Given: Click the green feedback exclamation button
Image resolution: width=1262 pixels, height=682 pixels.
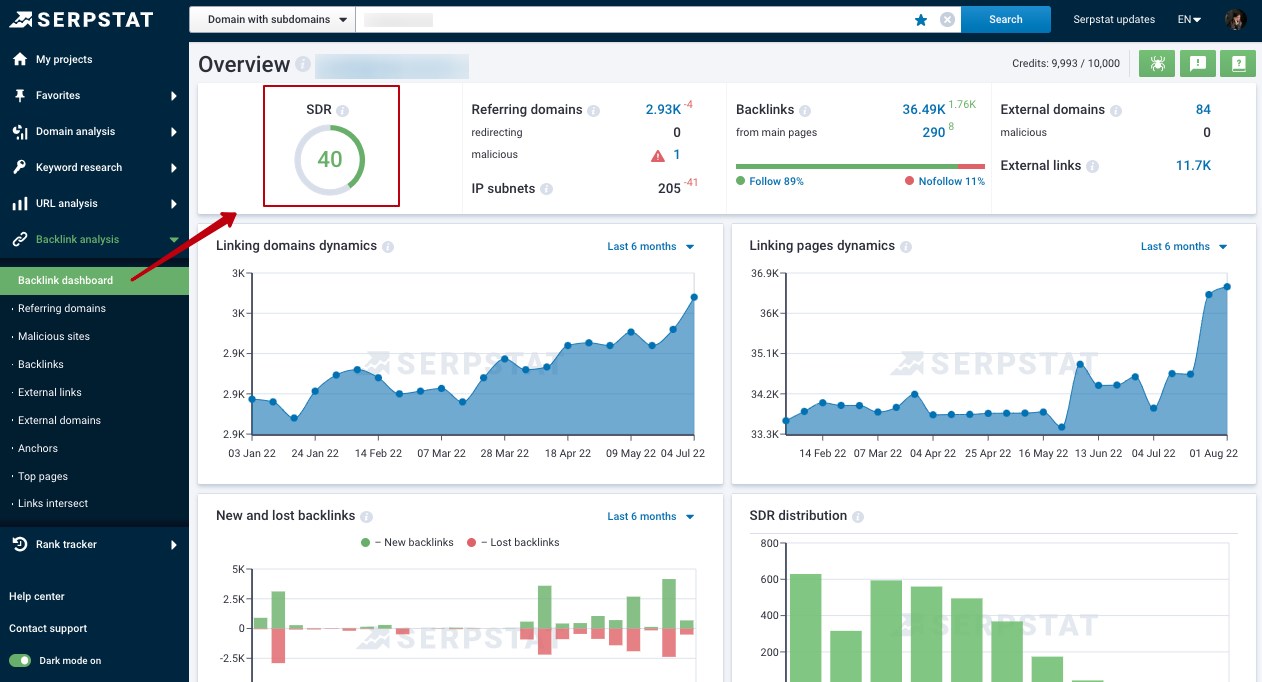Looking at the screenshot, I should (x=1197, y=63).
